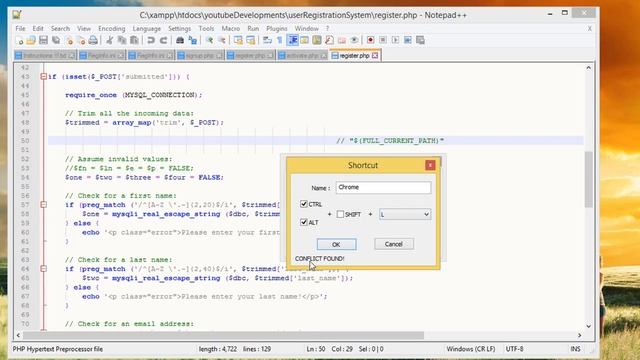This screenshot has width=640, height=360.
Task: Create a new document with New icon
Action: (x=19, y=40)
